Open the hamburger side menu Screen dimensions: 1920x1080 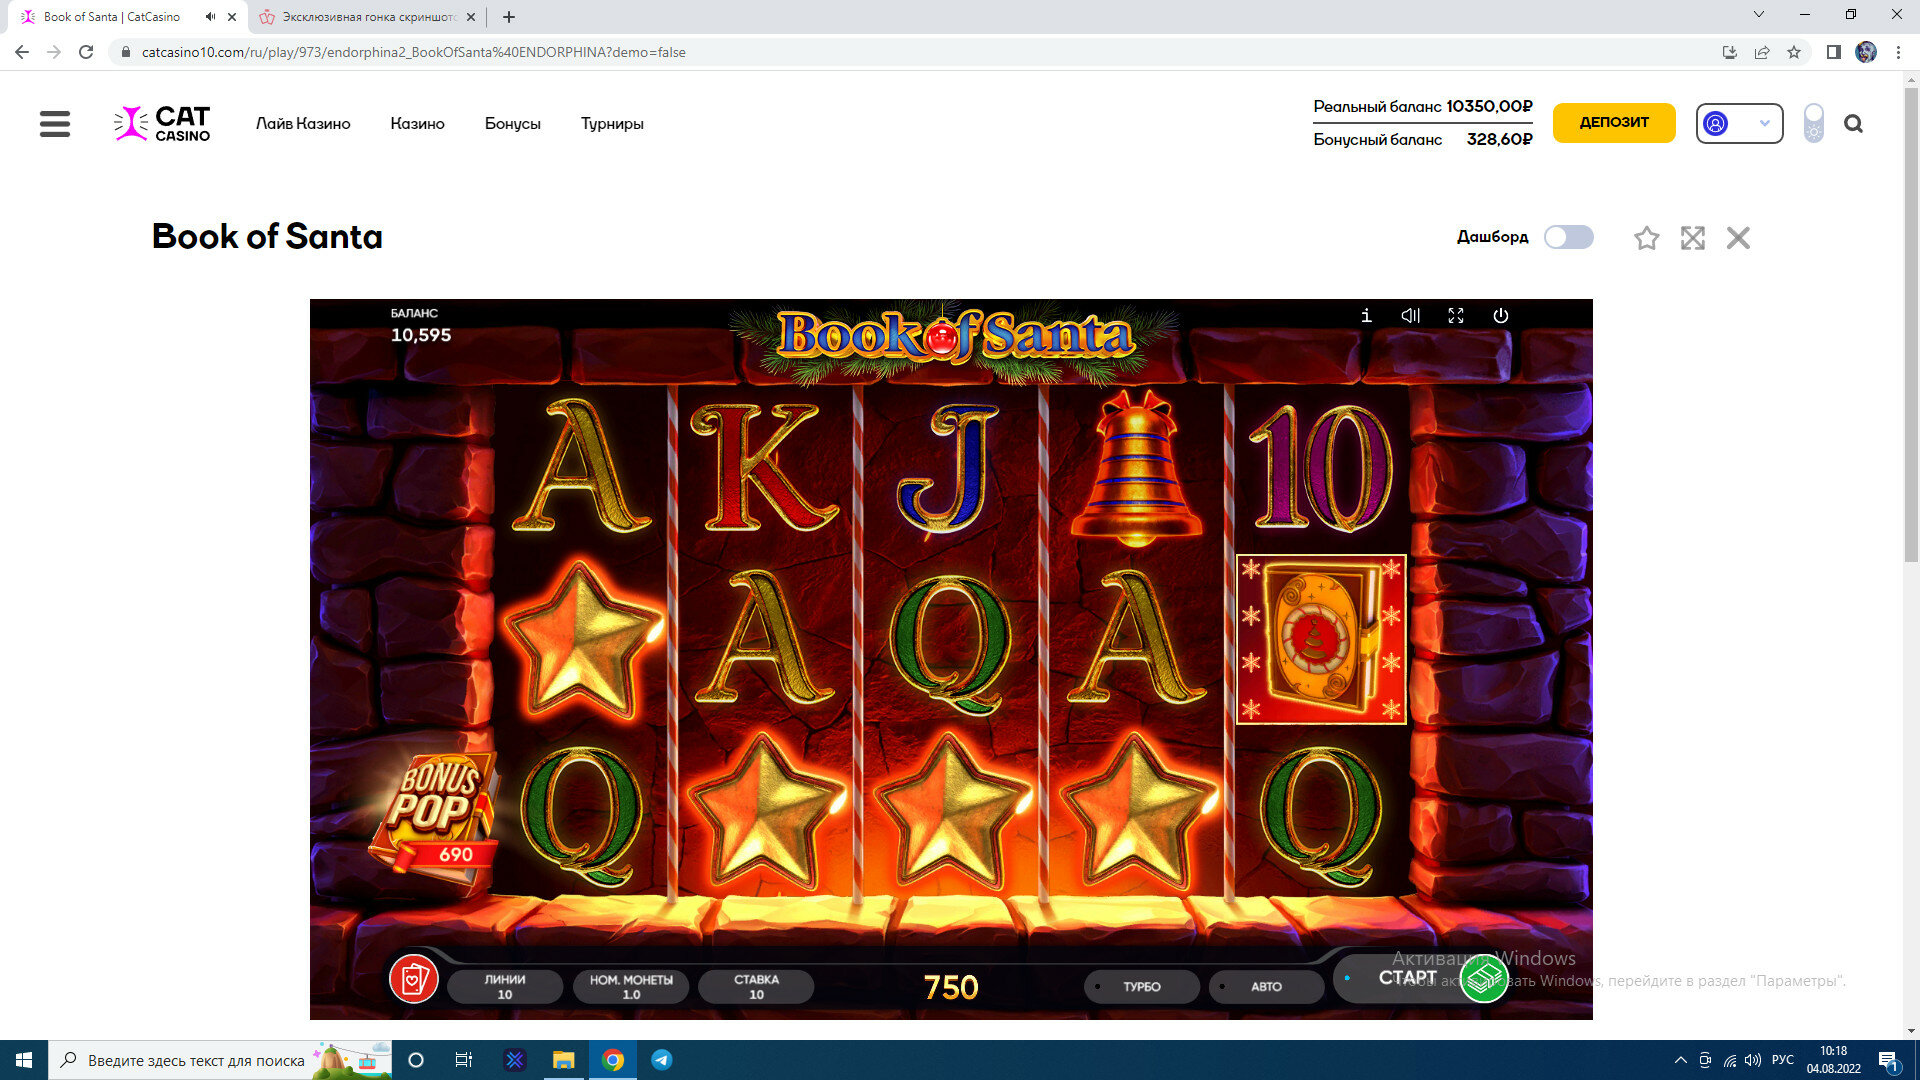pos(55,124)
